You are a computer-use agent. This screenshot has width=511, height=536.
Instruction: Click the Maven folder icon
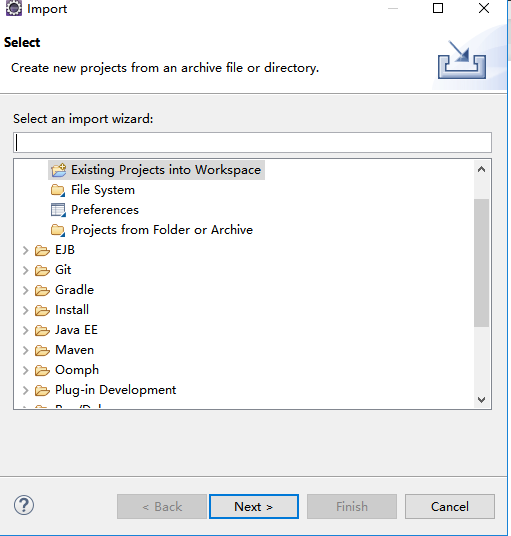pyautogui.click(x=42, y=350)
